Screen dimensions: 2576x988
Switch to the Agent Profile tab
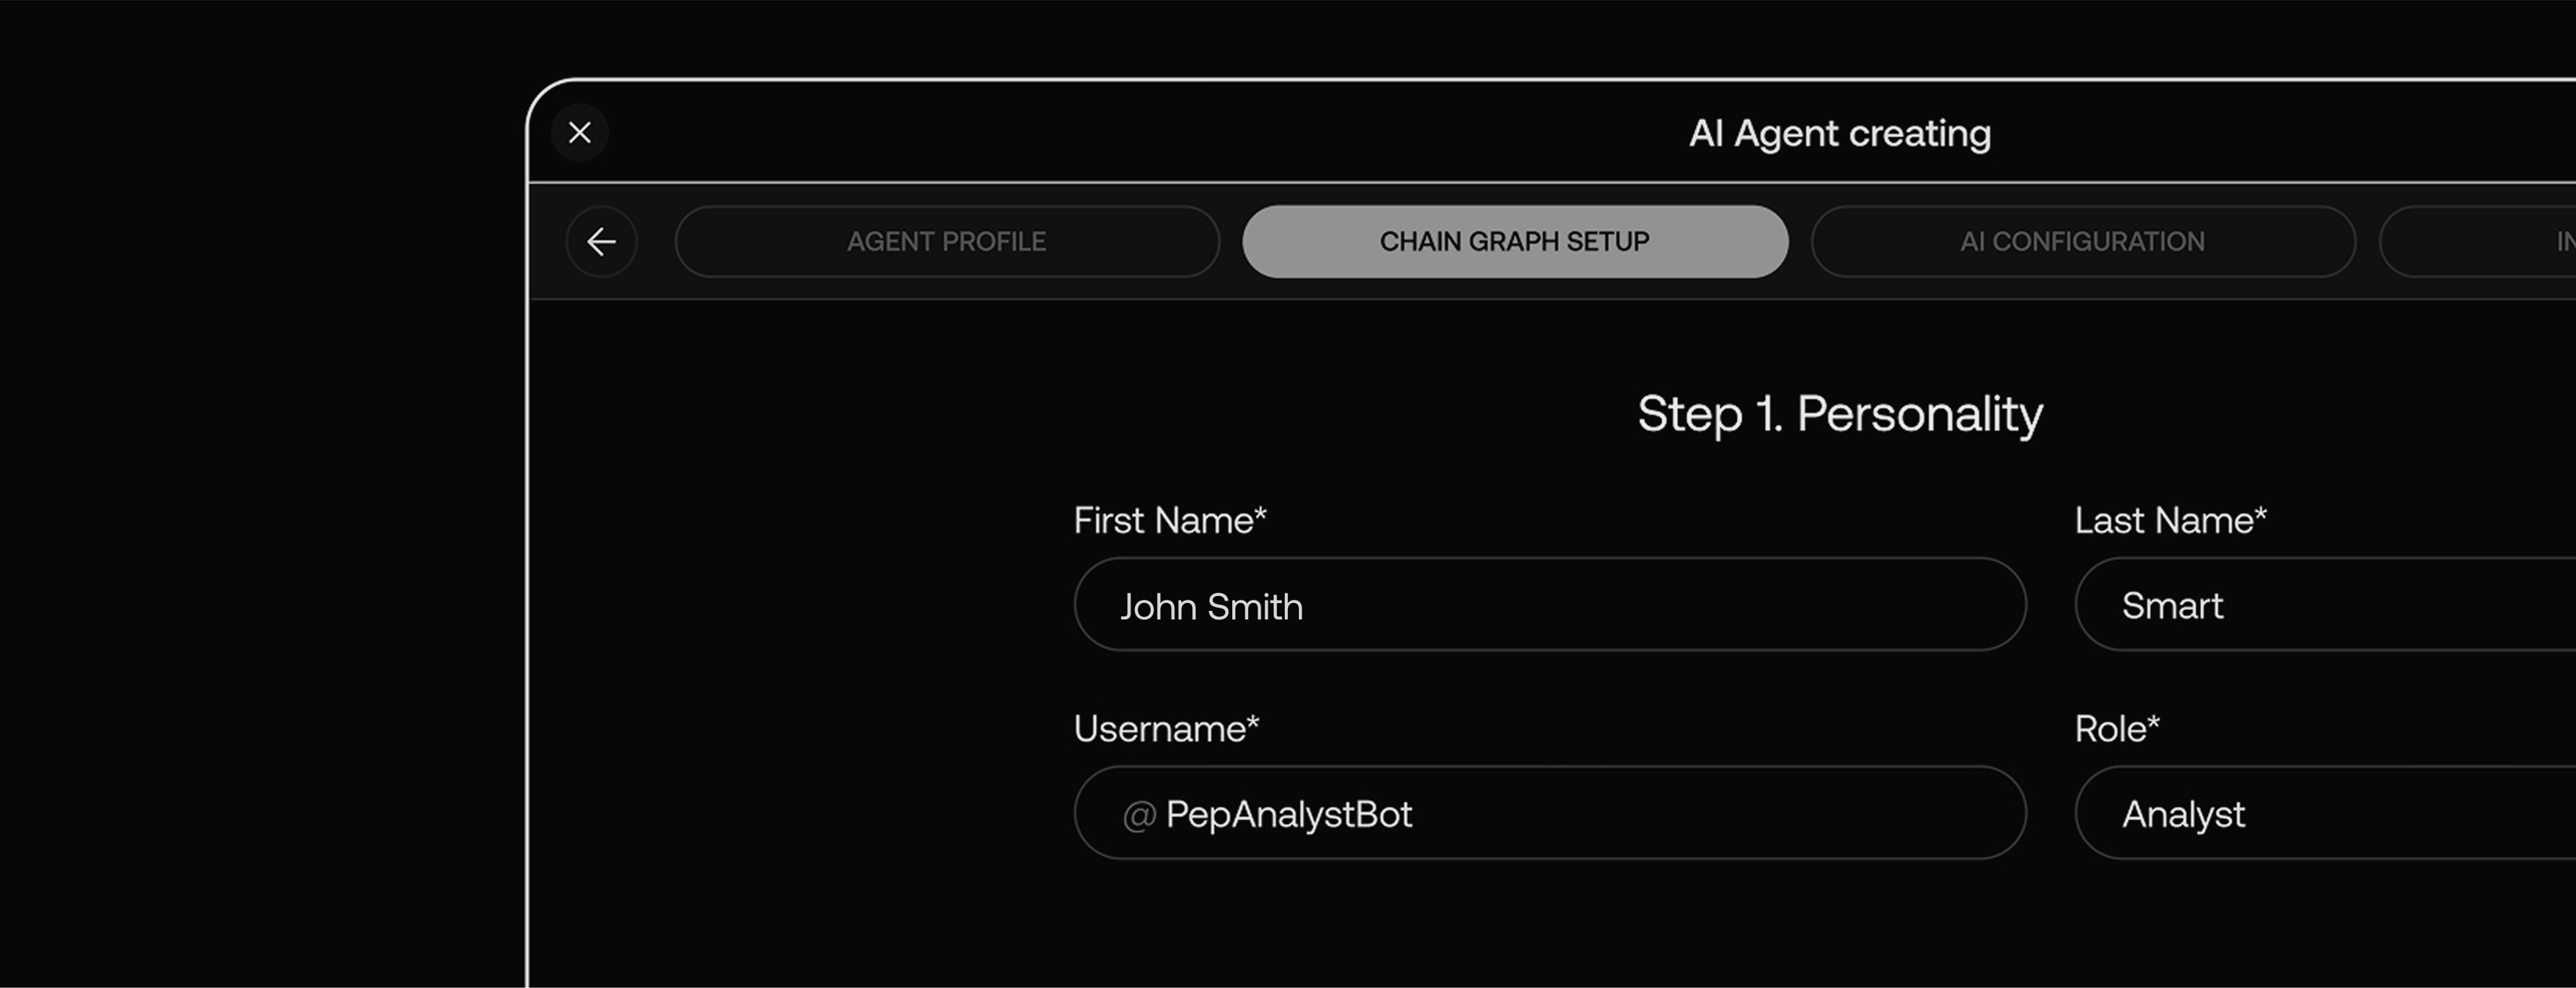tap(946, 242)
